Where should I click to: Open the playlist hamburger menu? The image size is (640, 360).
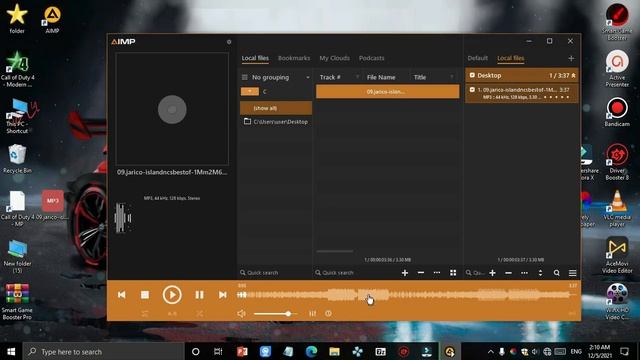[573, 273]
